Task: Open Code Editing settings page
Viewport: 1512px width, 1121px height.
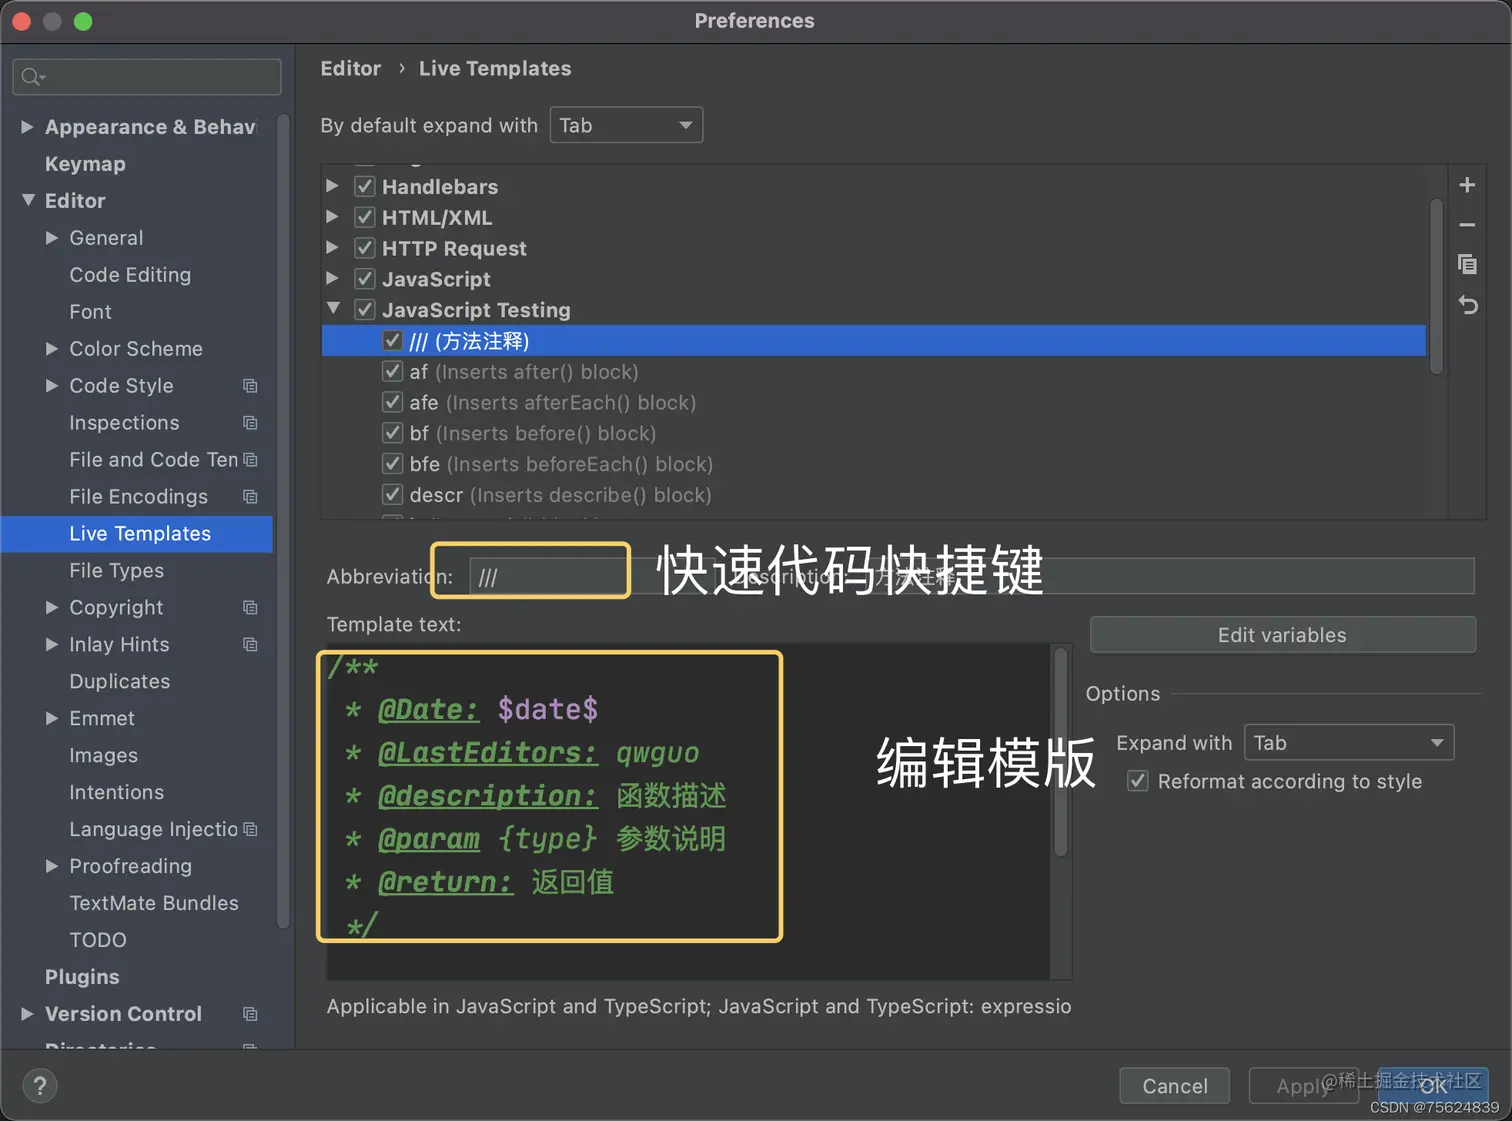Action: [130, 275]
